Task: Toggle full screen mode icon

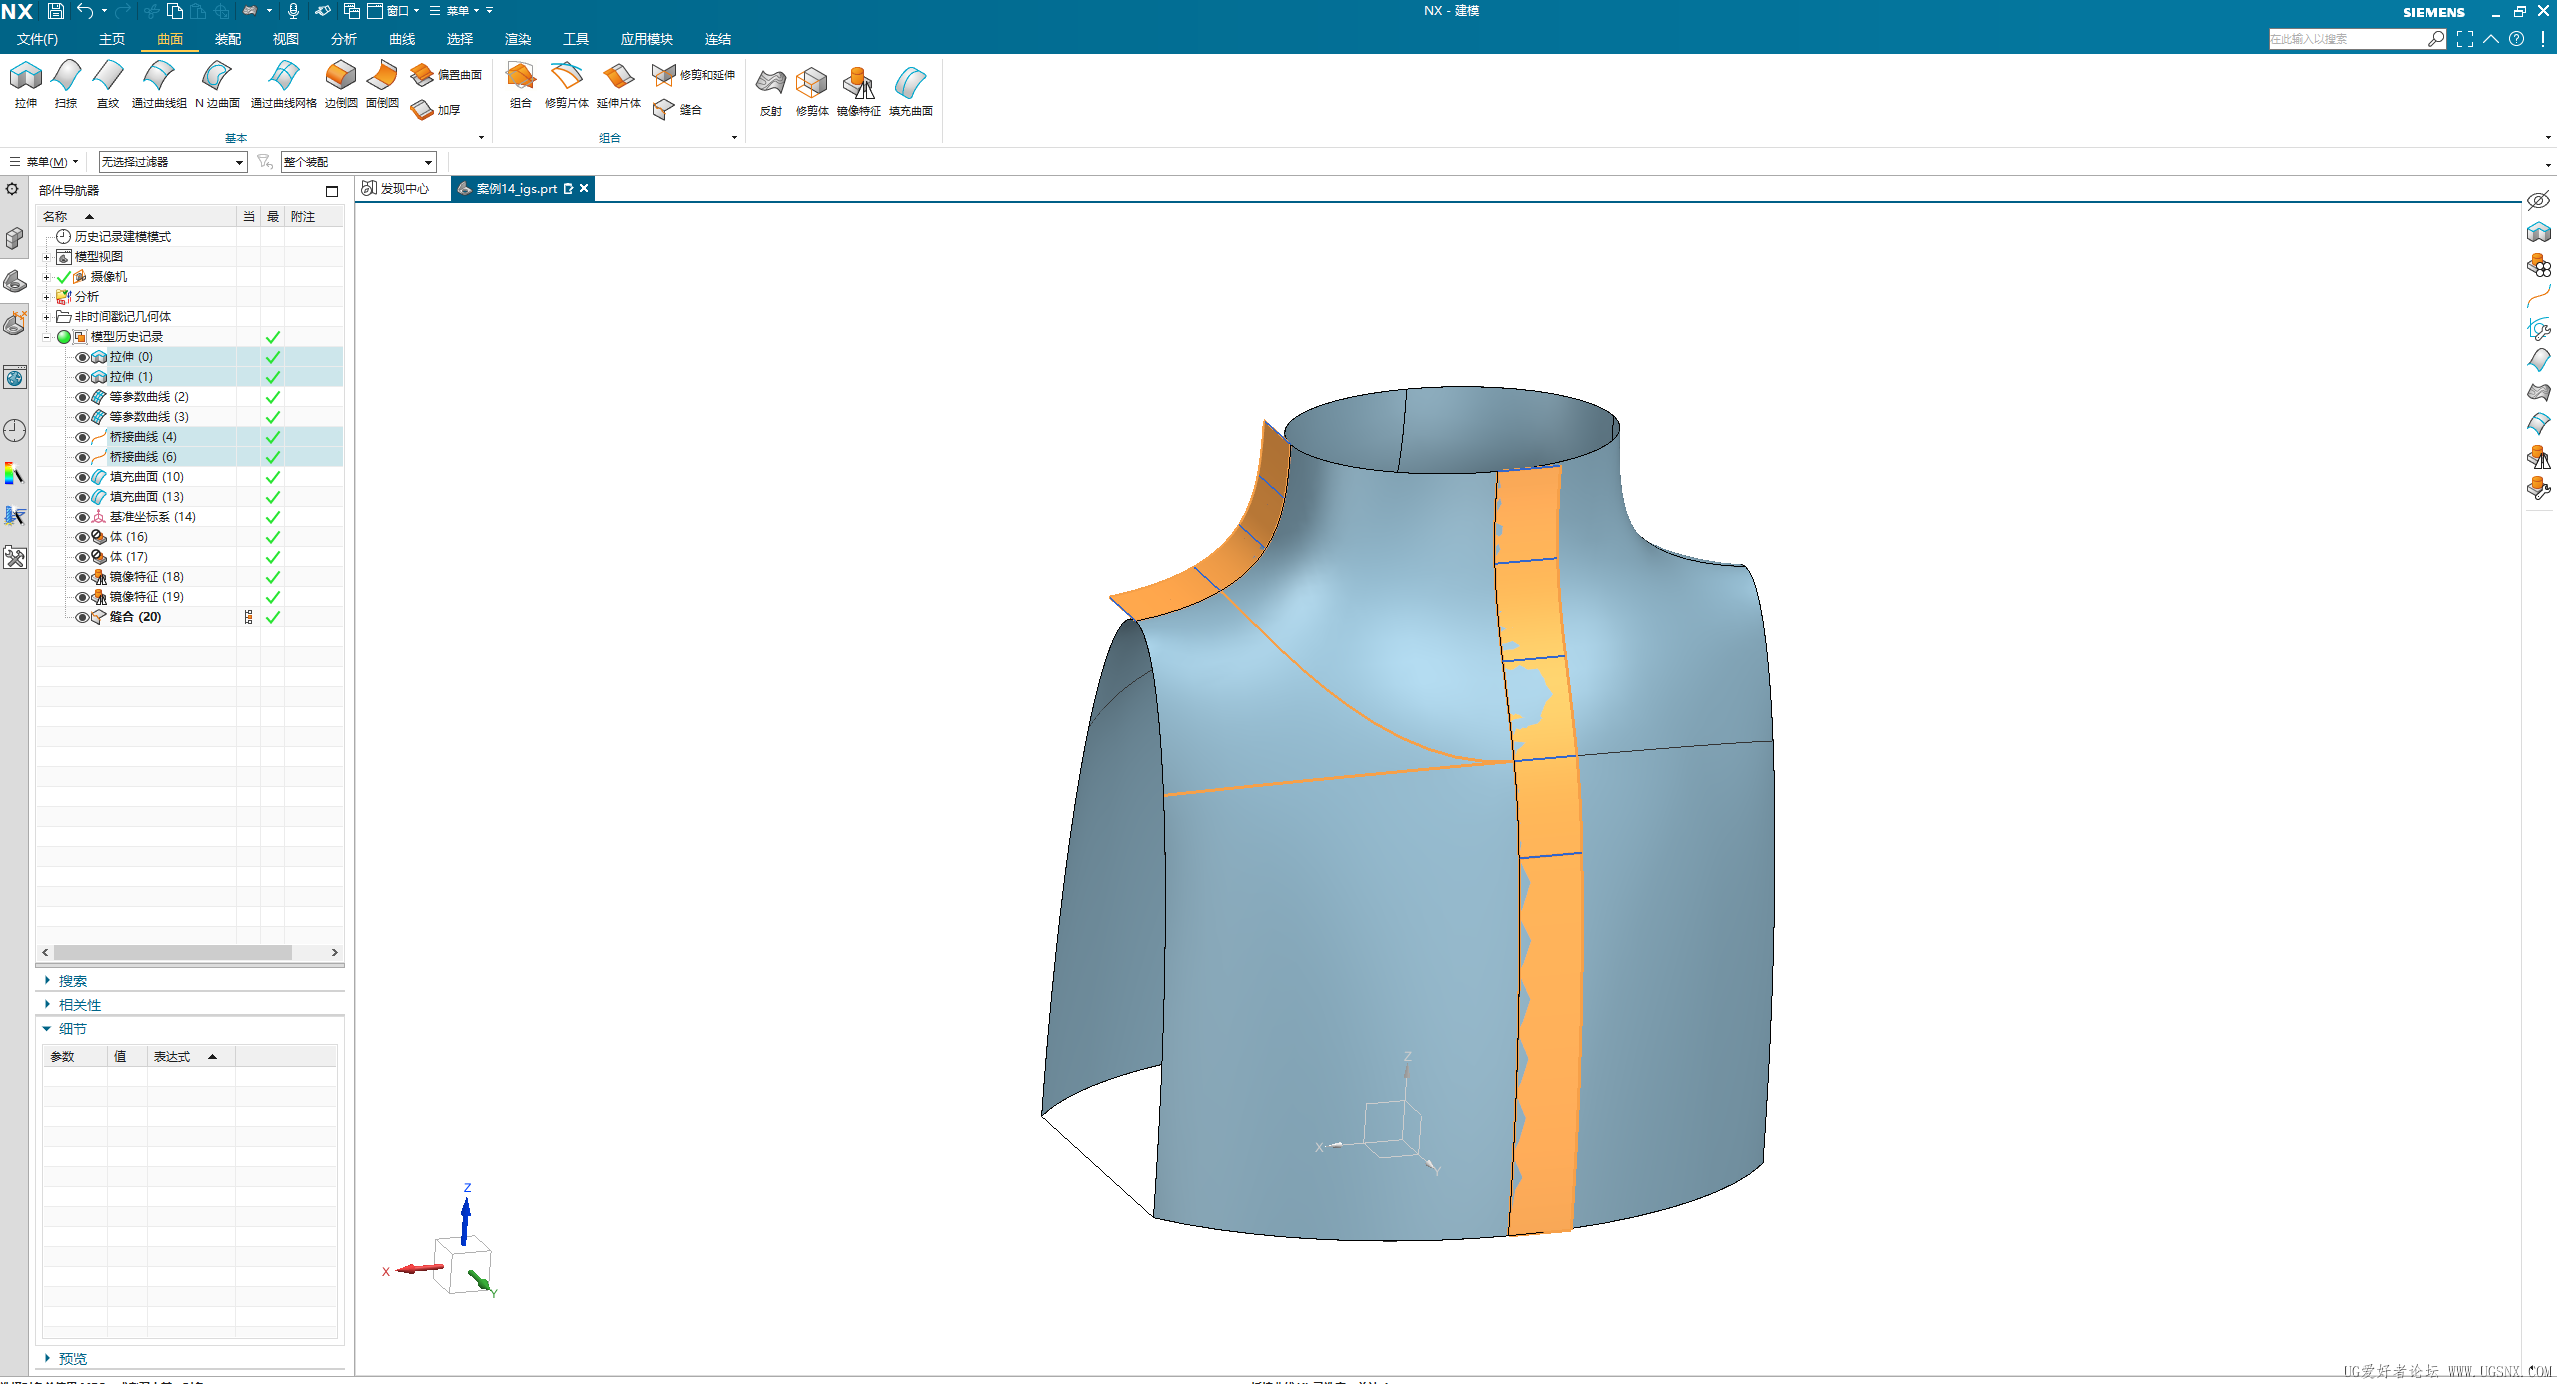Action: [2465, 39]
